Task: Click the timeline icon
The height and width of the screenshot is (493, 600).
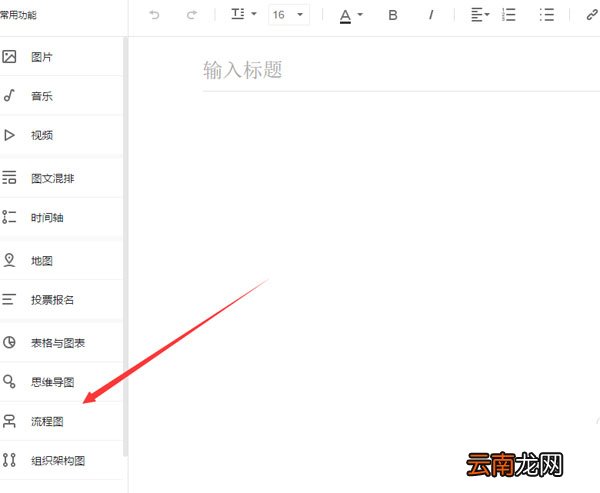Action: coord(9,217)
